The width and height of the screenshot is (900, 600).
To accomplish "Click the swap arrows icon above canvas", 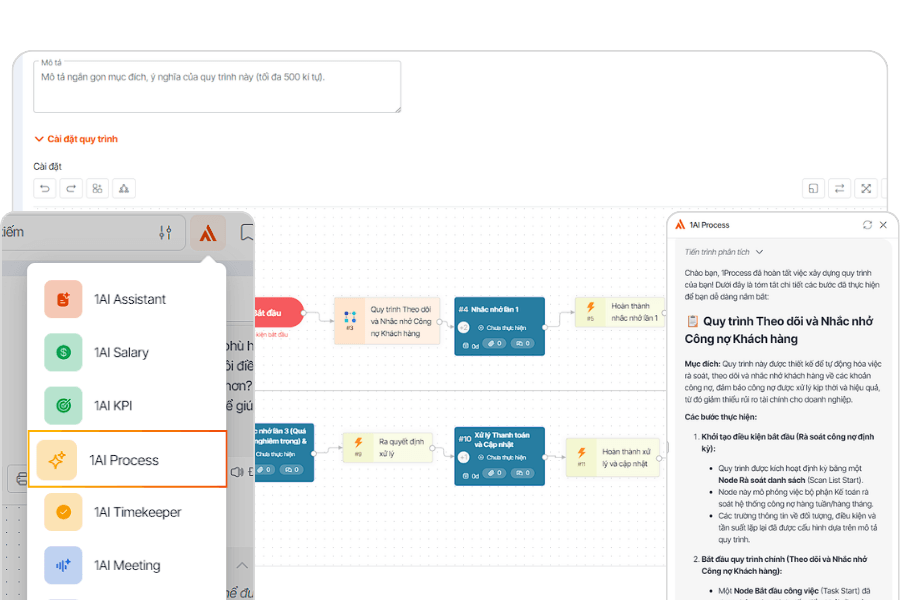I will tap(840, 188).
